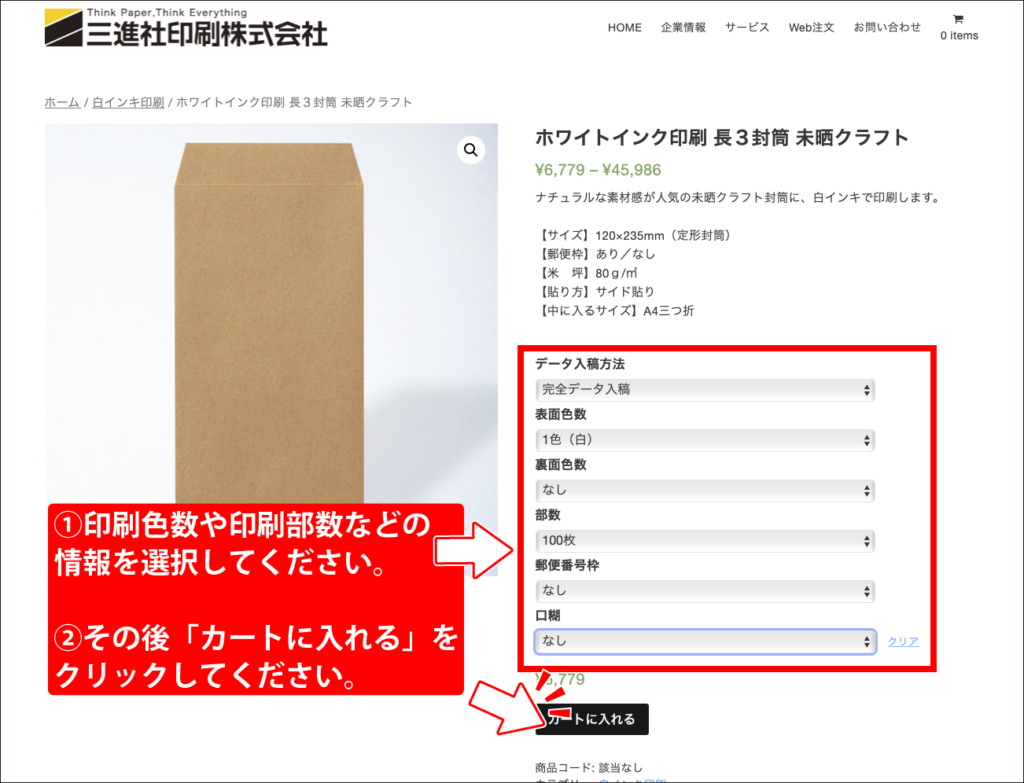Open the データ入稿方法 dropdown

705,390
